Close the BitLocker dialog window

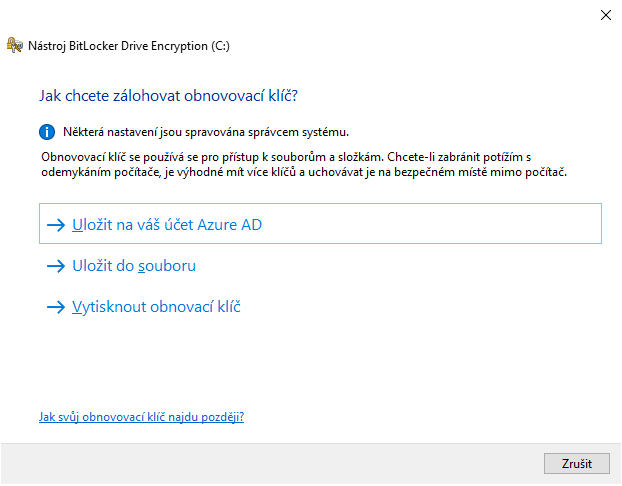(x=605, y=15)
